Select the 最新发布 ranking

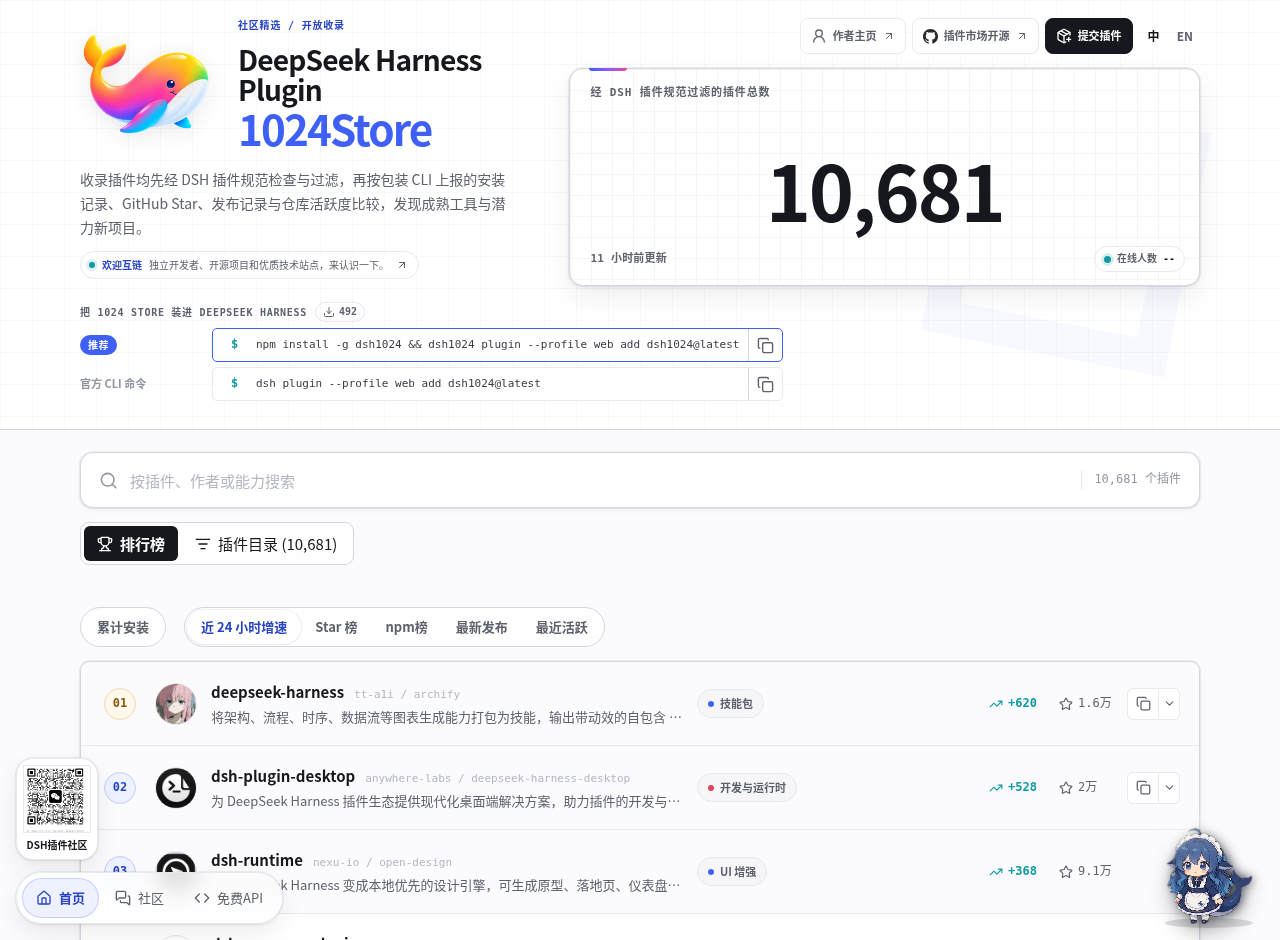481,628
